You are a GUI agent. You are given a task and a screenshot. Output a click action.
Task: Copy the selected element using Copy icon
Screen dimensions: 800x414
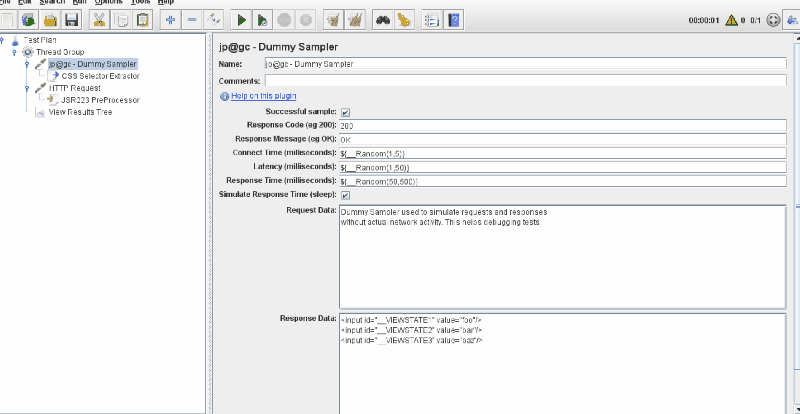pyautogui.click(x=121, y=20)
